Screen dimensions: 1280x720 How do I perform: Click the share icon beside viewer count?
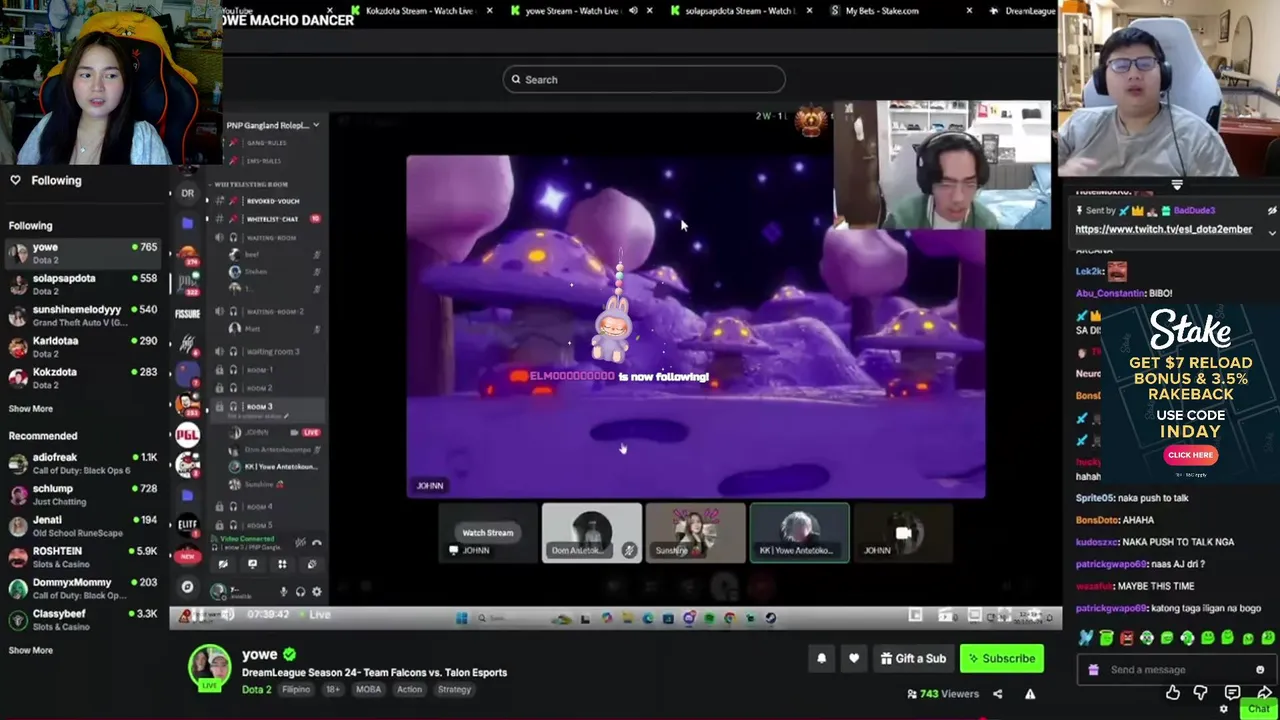click(x=997, y=694)
